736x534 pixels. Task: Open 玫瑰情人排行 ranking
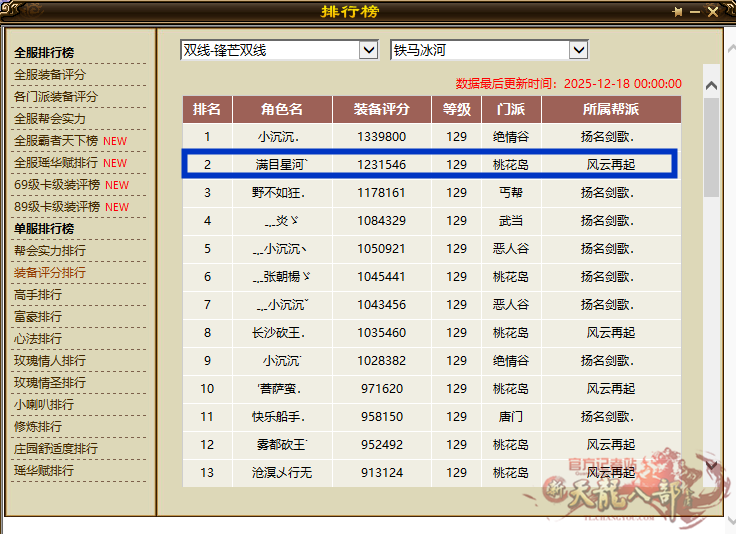[x=50, y=361]
